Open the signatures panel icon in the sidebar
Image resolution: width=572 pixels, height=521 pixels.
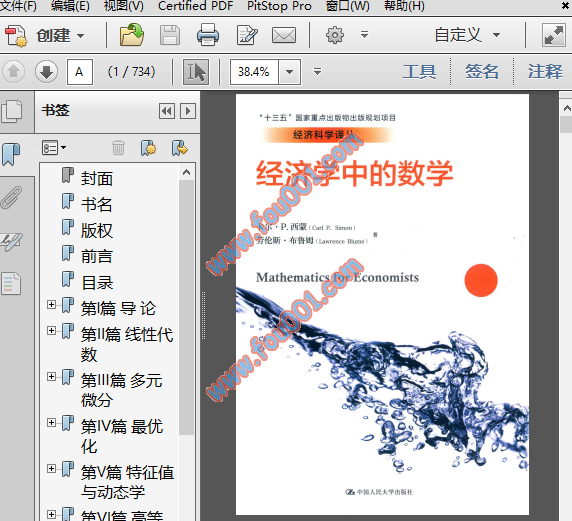pyautogui.click(x=11, y=241)
